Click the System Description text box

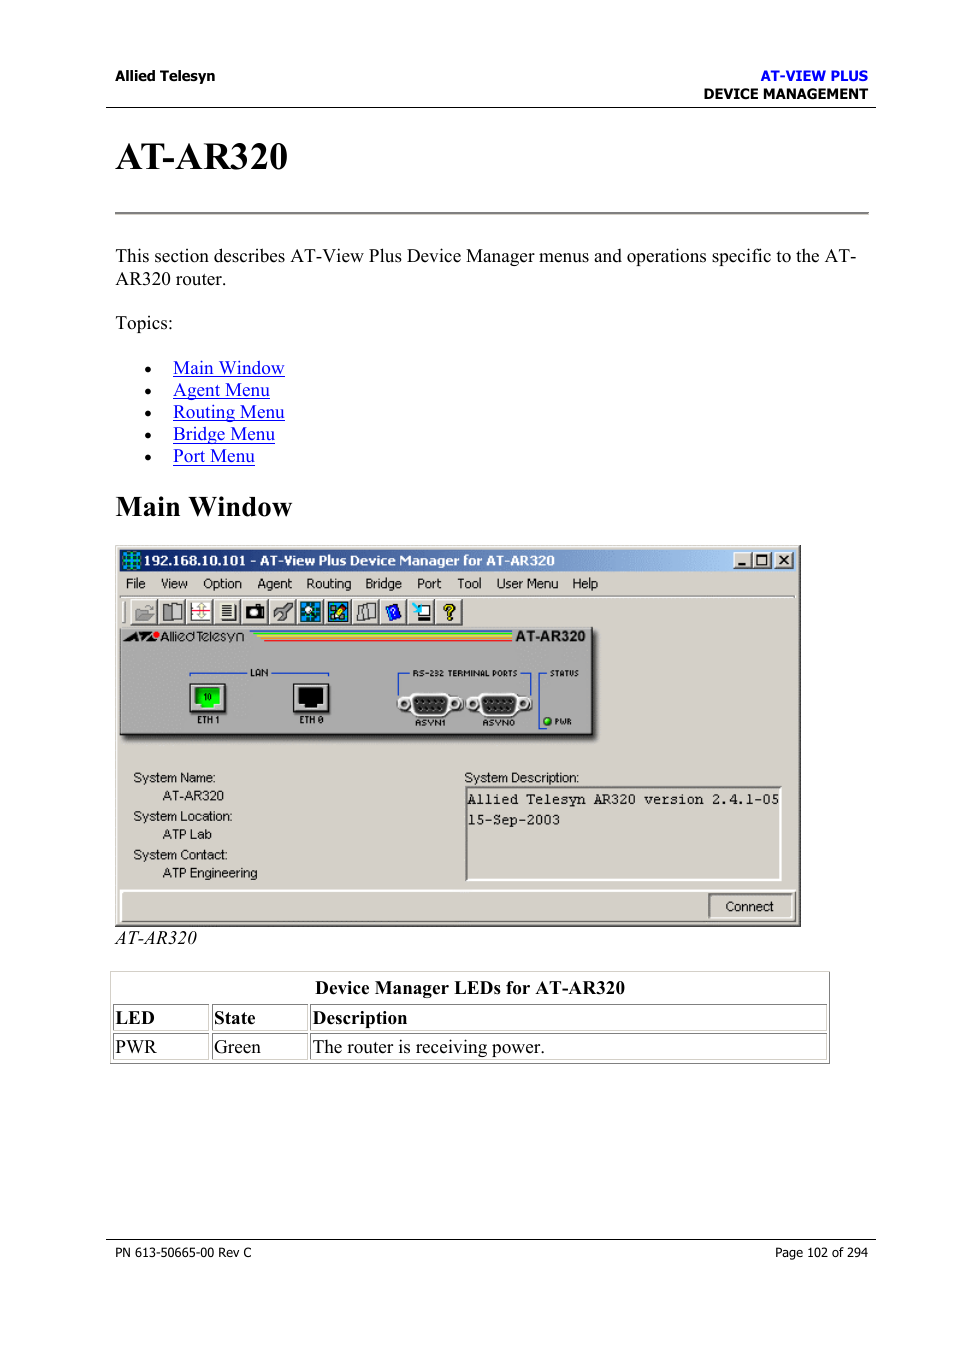pyautogui.click(x=623, y=834)
